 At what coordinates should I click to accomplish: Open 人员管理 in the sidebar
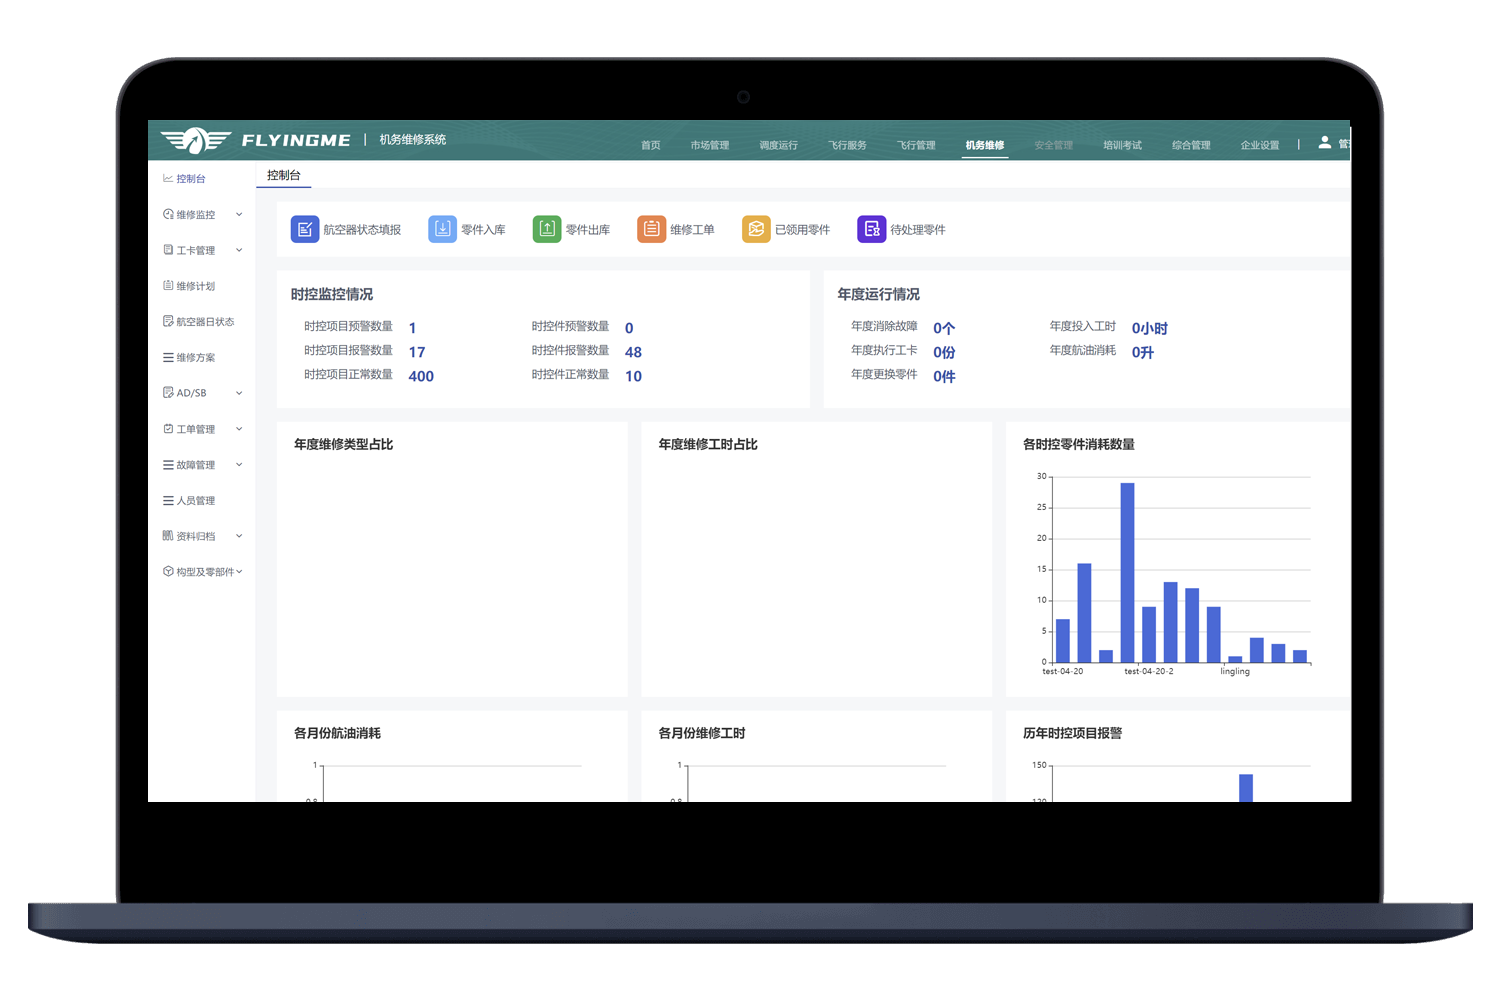click(196, 501)
